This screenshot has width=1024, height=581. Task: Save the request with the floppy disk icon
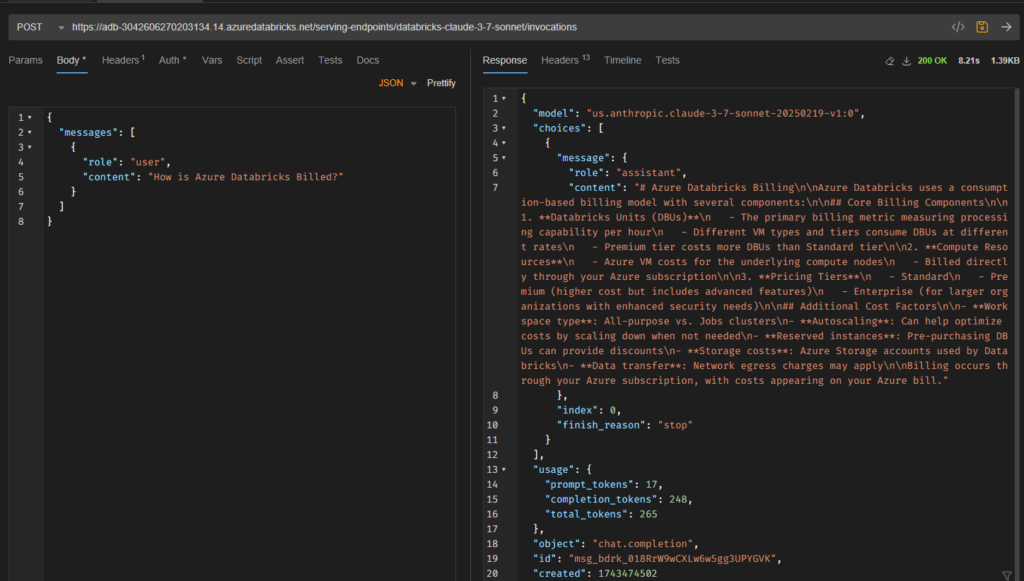coord(982,27)
